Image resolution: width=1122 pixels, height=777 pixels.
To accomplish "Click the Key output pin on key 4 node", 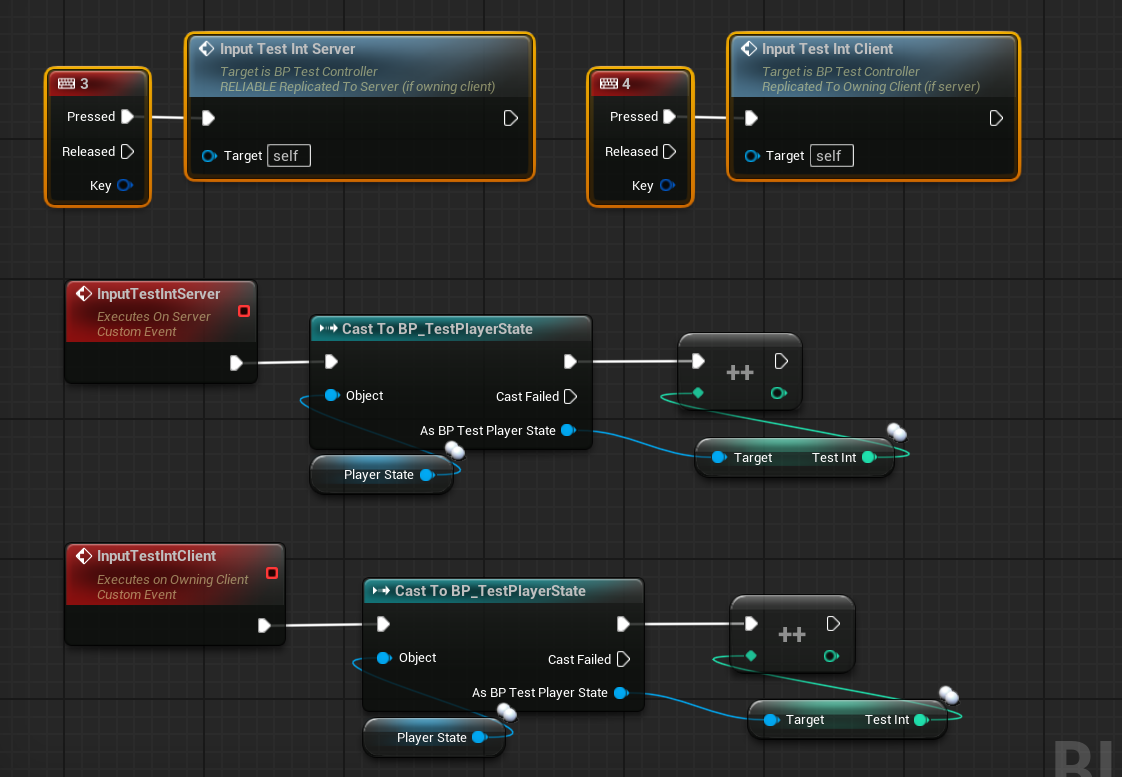I will tap(667, 185).
